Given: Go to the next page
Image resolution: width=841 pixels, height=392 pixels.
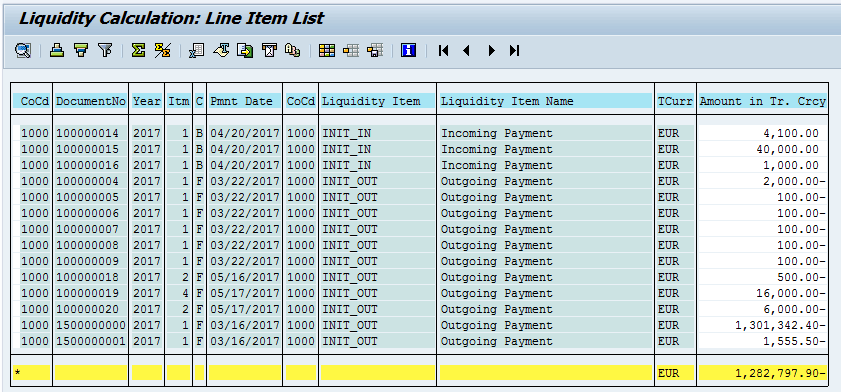Looking at the screenshot, I should coord(491,51).
